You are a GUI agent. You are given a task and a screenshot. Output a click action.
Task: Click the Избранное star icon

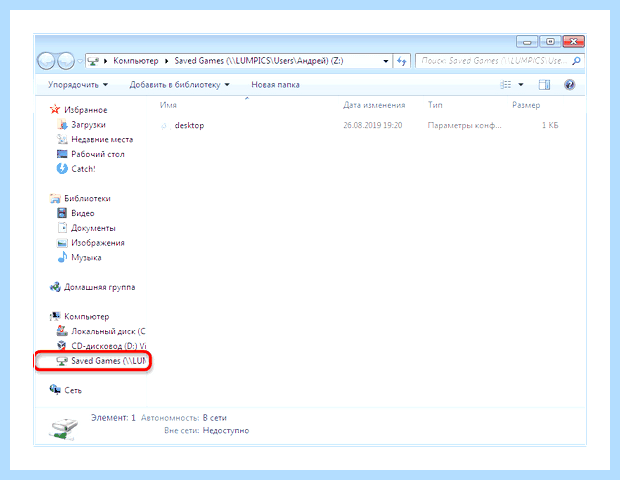click(55, 110)
